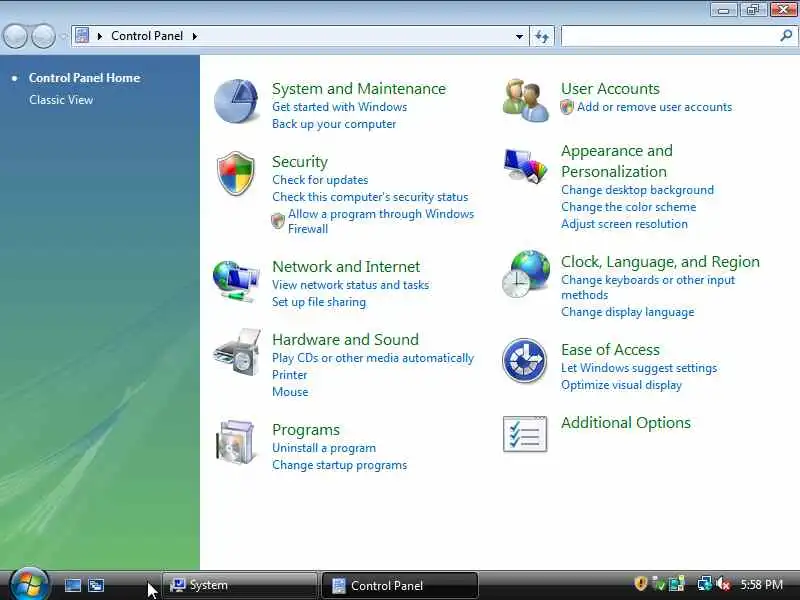Click Change startup programs

(339, 465)
